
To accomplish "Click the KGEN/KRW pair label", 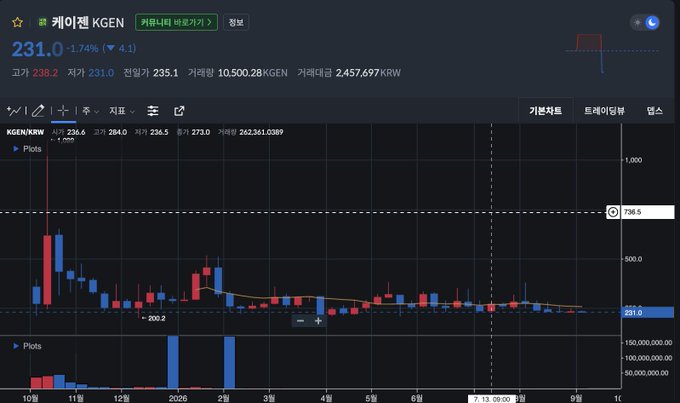I will point(25,132).
